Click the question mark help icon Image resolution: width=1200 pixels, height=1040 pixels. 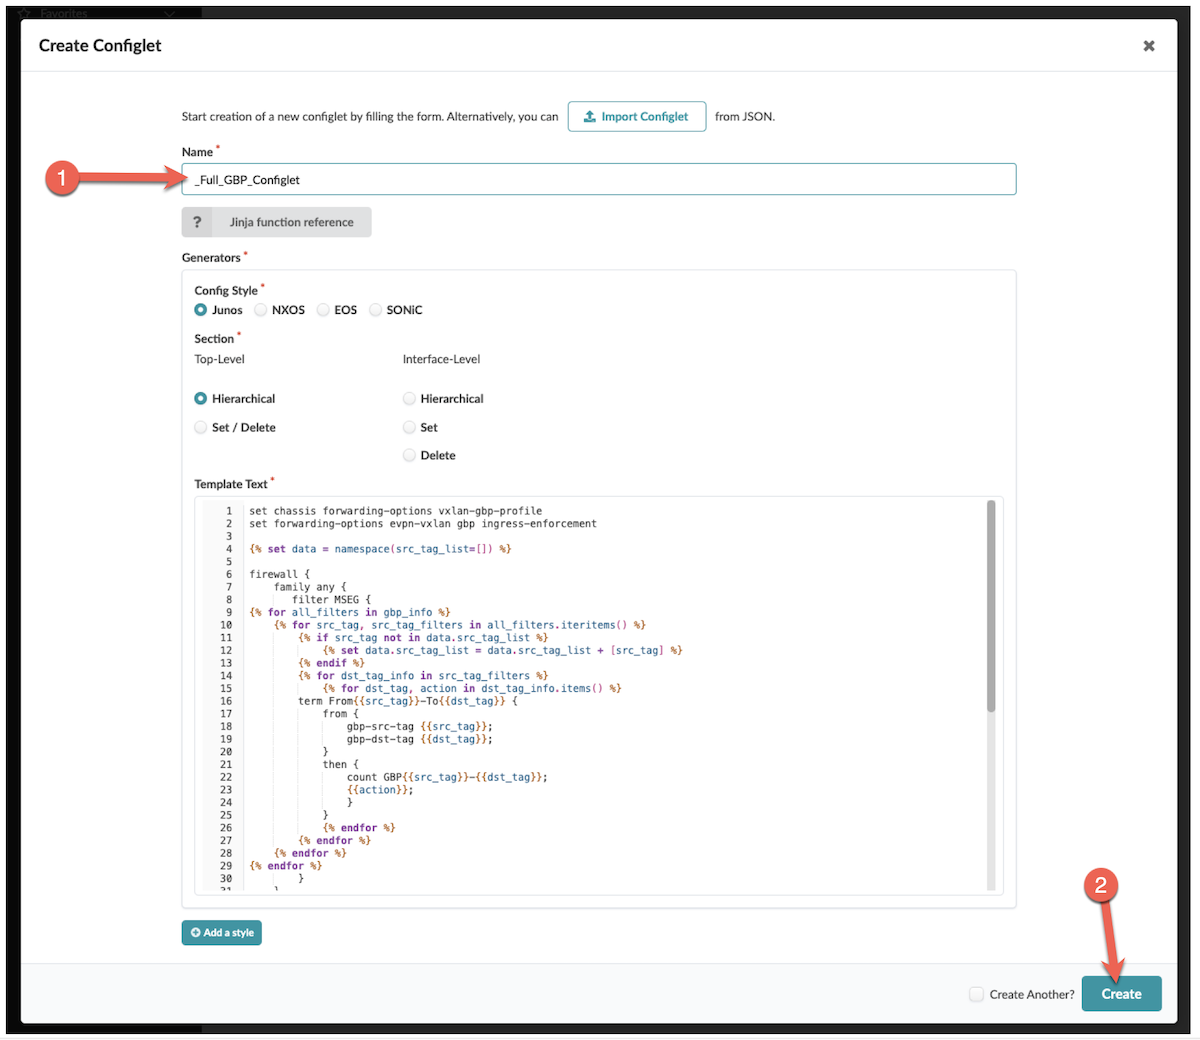coord(197,222)
